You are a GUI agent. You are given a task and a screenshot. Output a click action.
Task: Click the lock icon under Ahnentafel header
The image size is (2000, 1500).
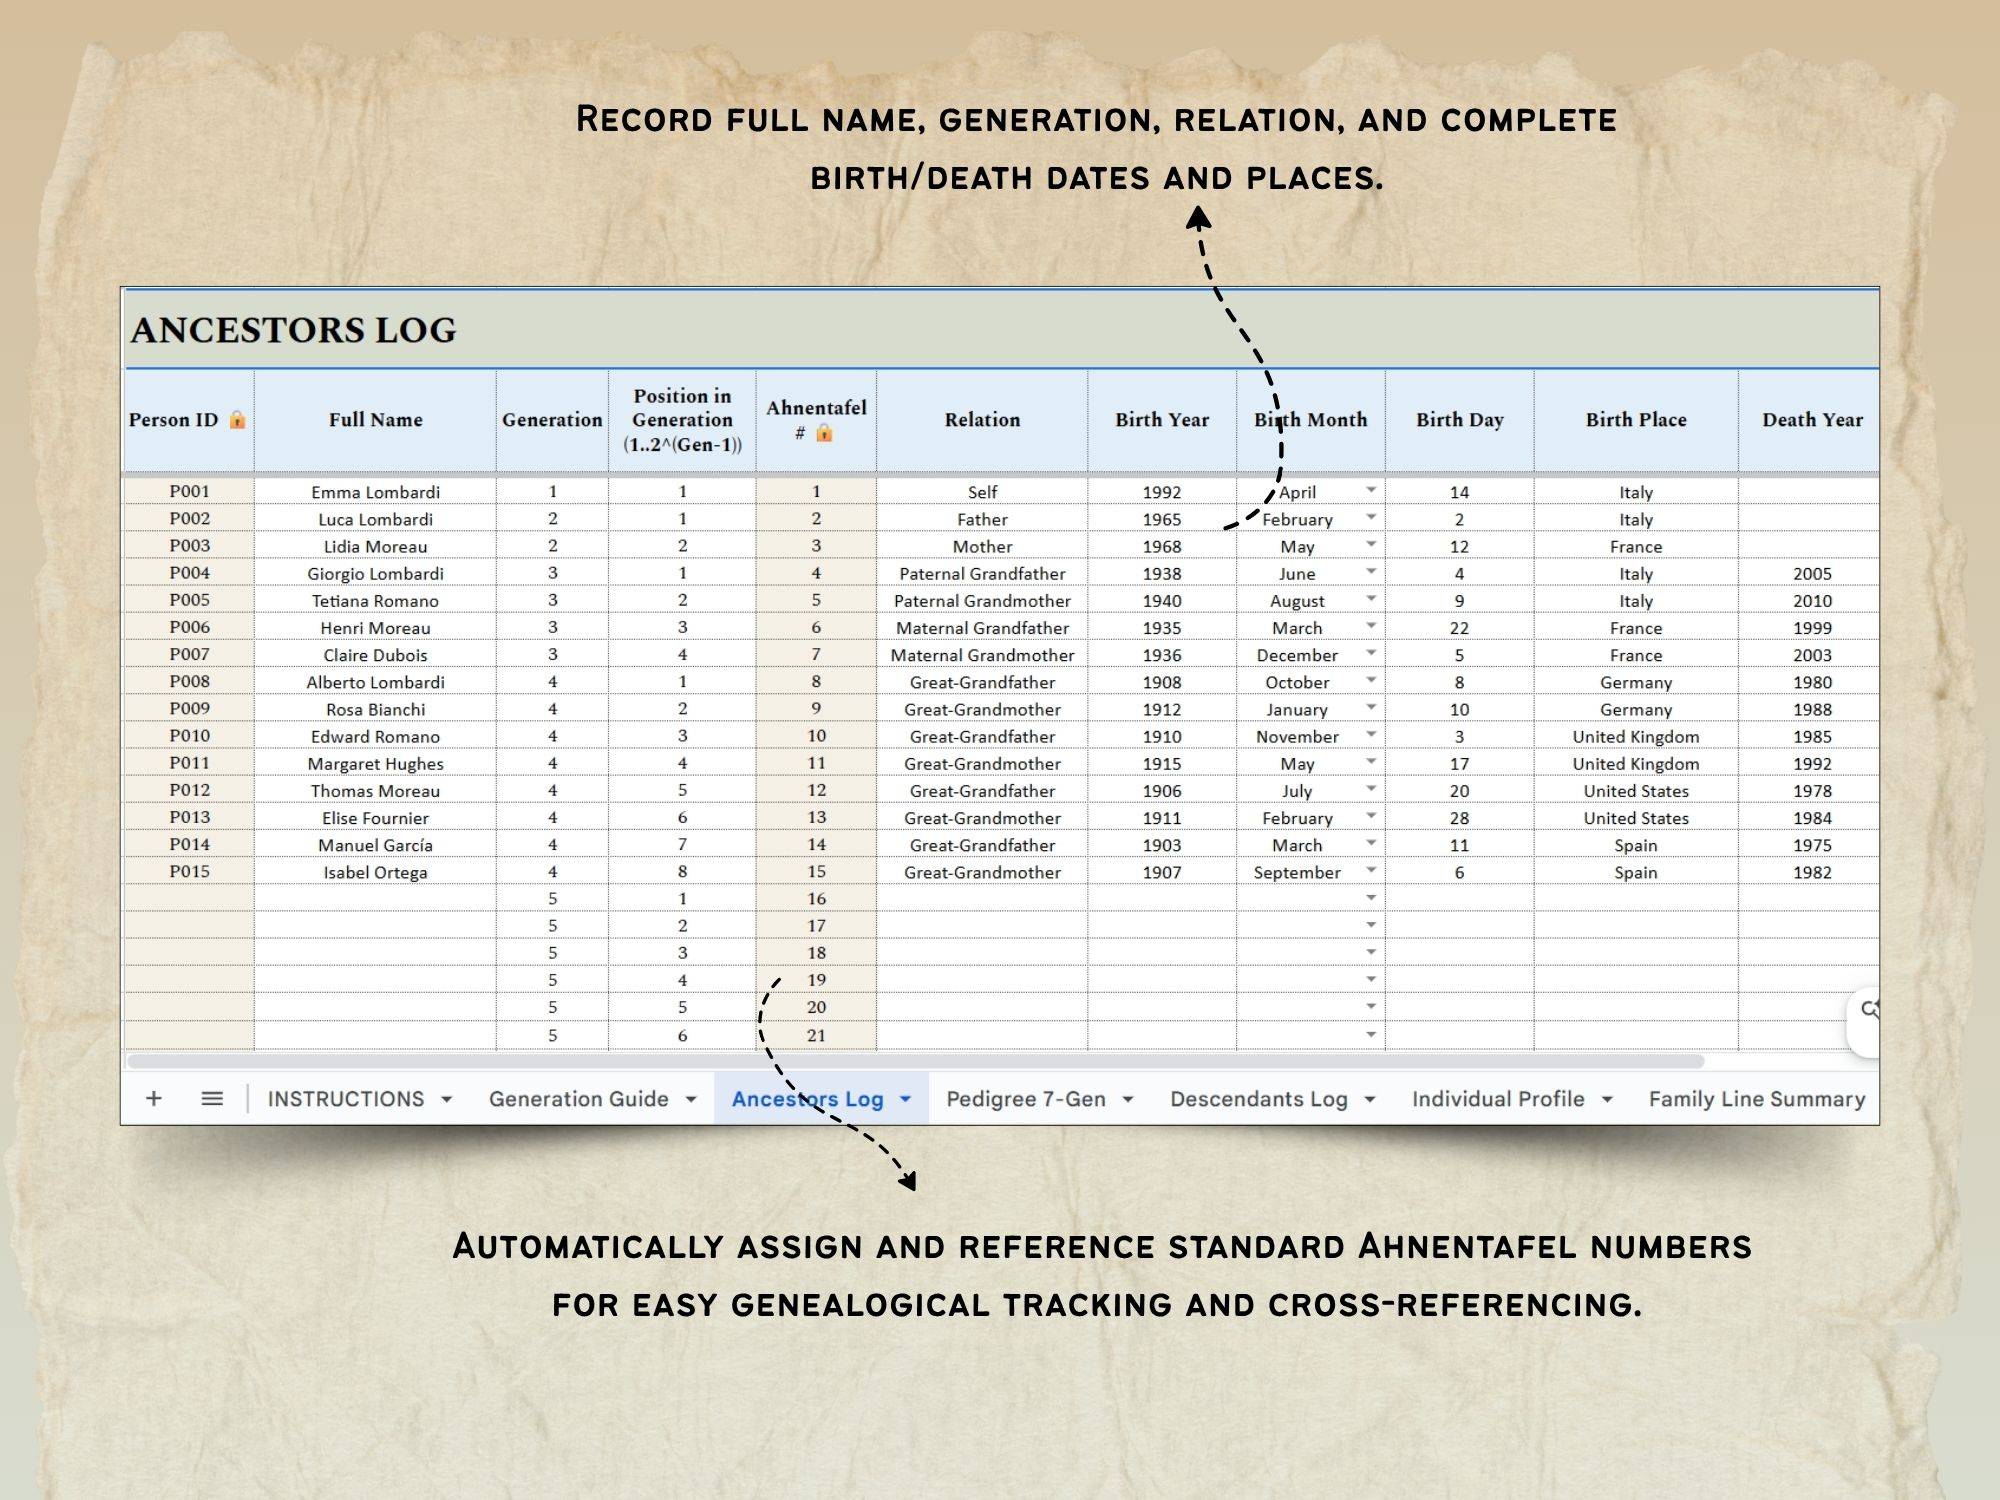coord(824,433)
